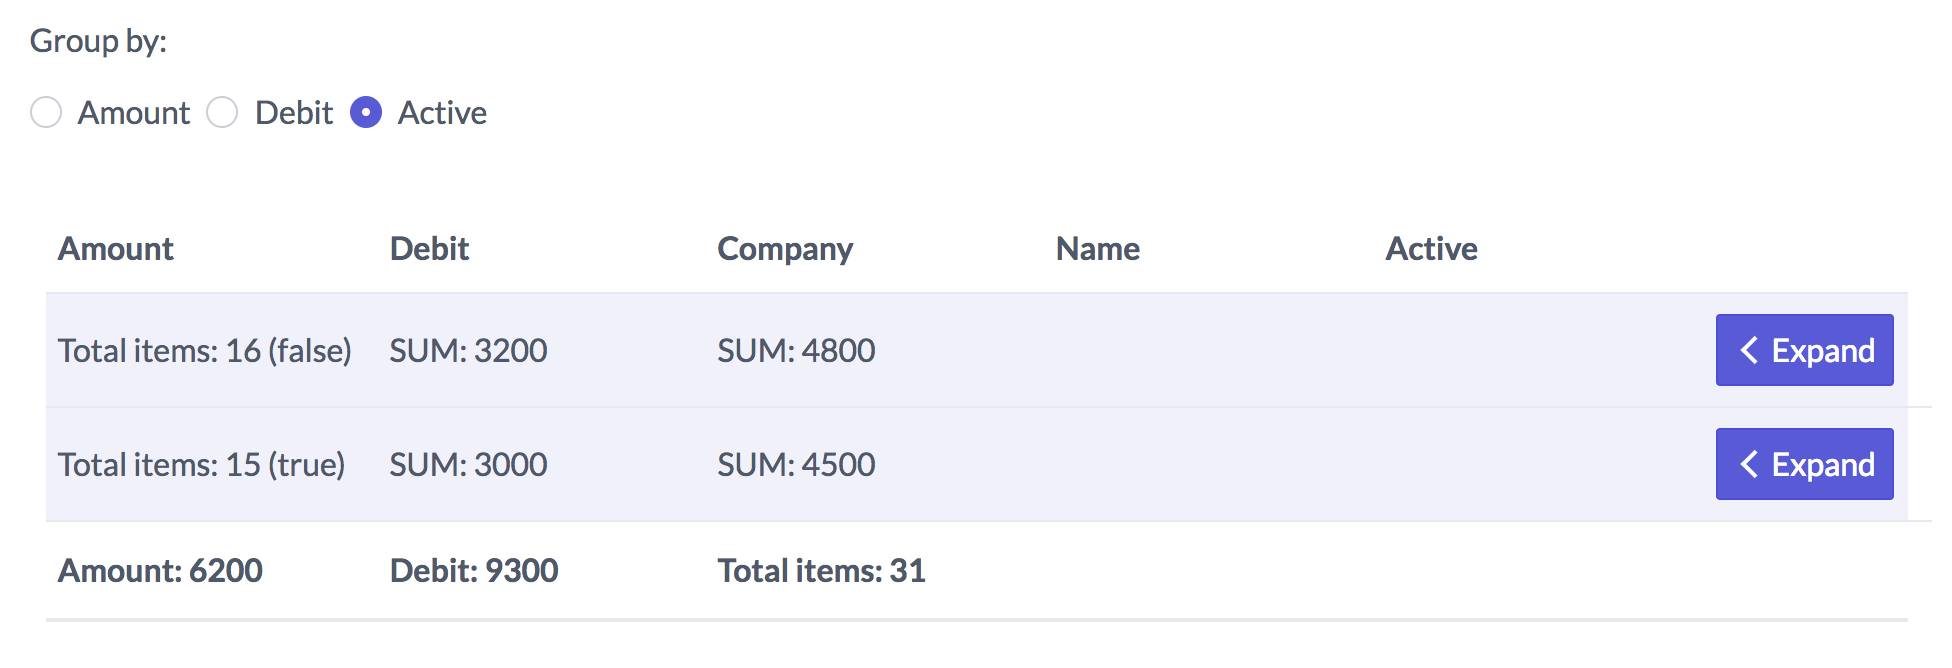
Task: Click the Active column header
Action: click(1432, 248)
